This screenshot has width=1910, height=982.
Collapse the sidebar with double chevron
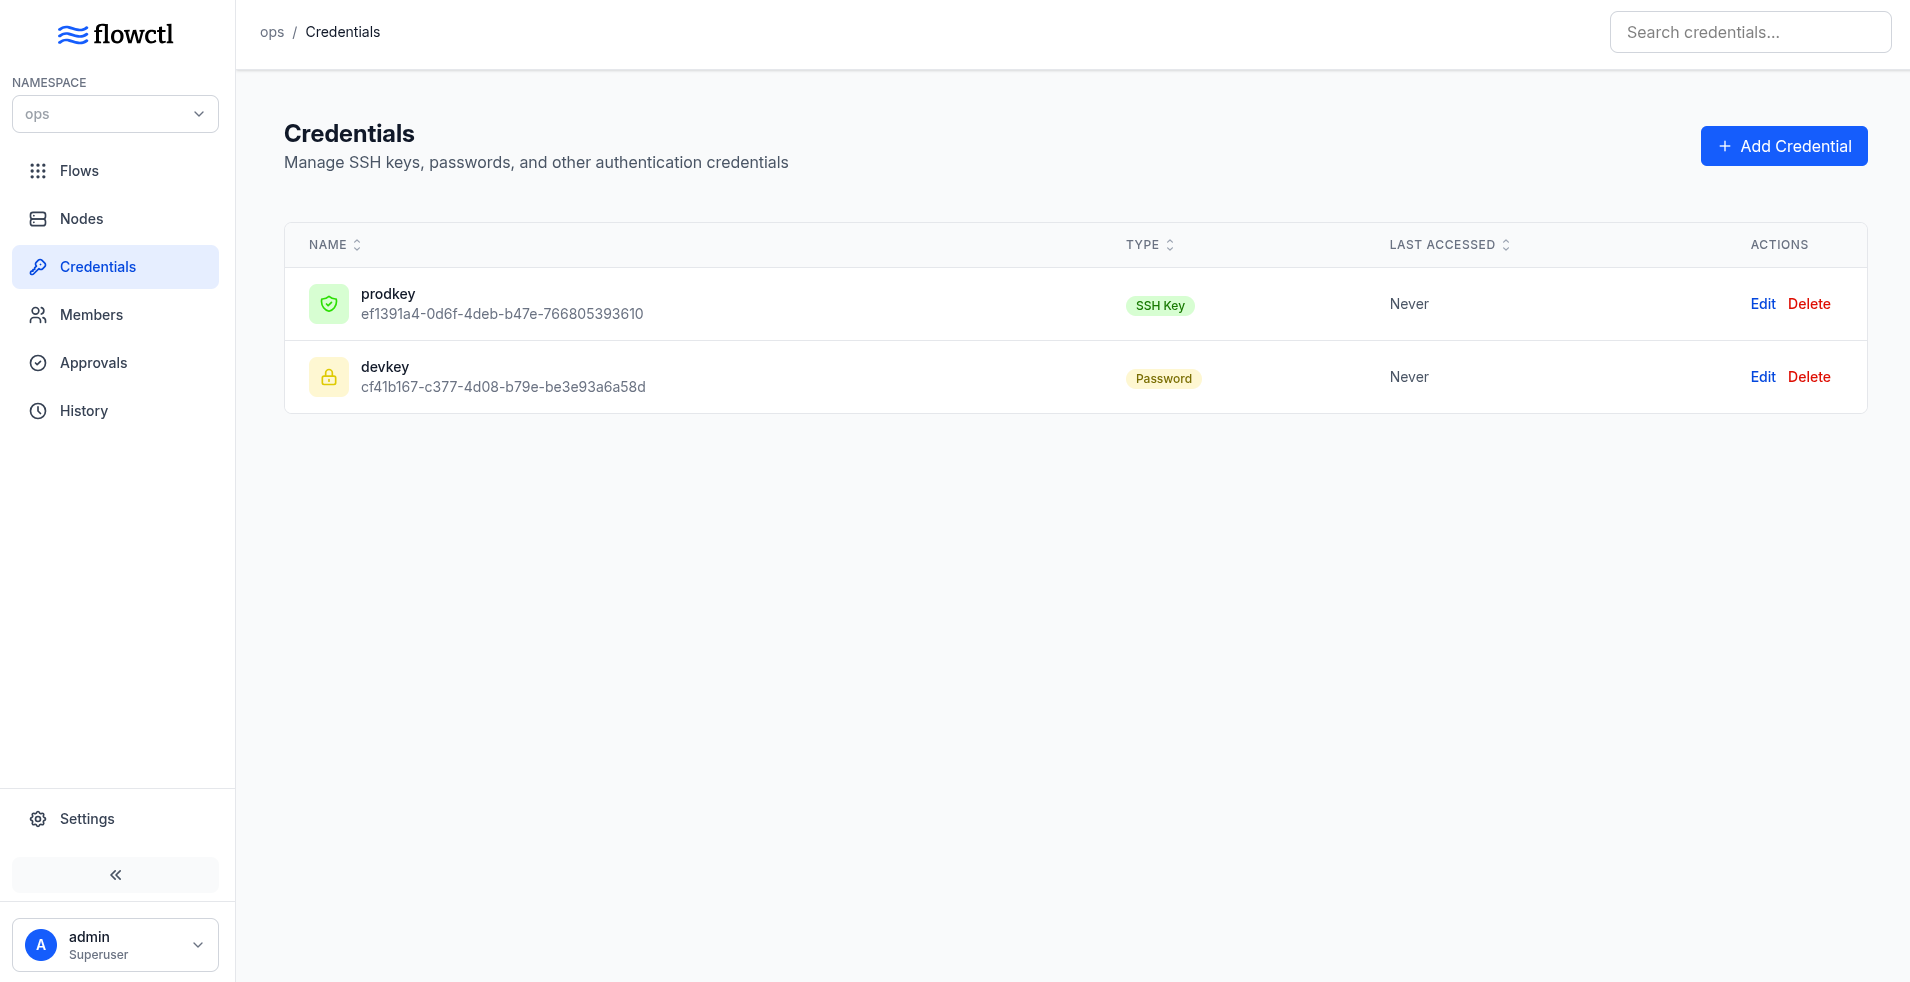pyautogui.click(x=115, y=875)
